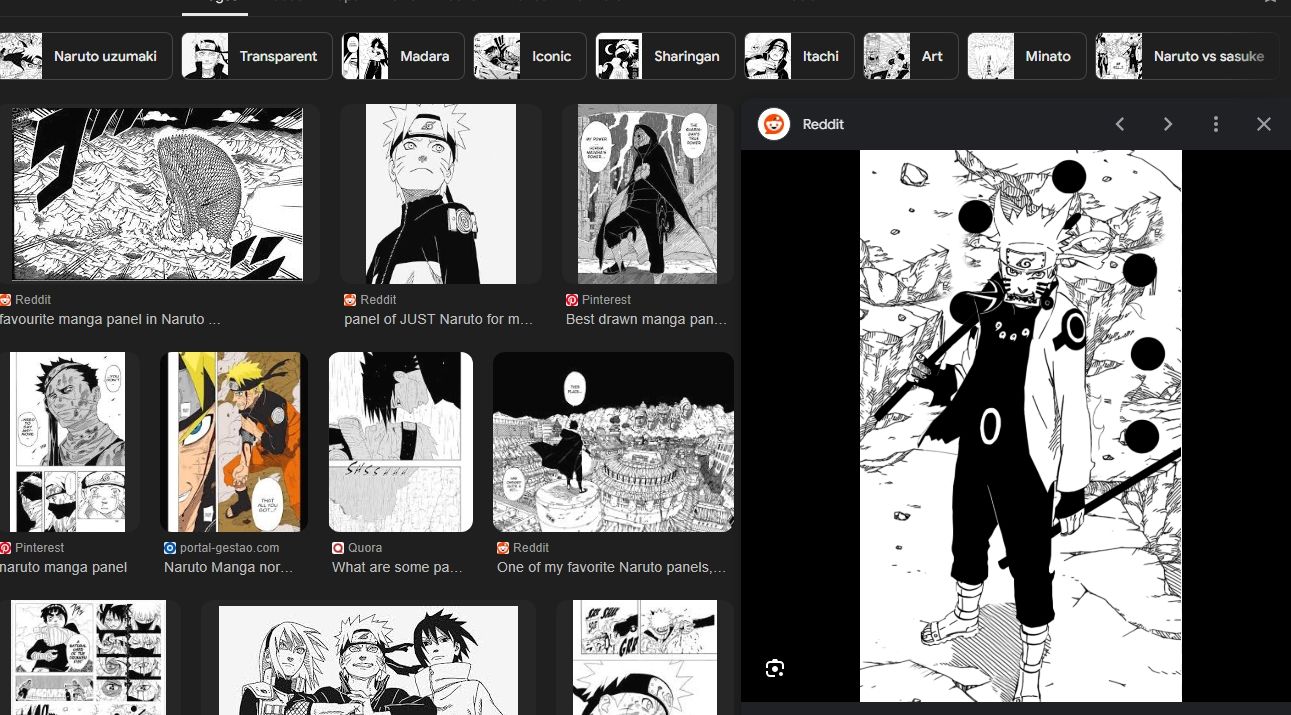Search inside image with Lens icon
This screenshot has height=715, width=1291.
774,669
